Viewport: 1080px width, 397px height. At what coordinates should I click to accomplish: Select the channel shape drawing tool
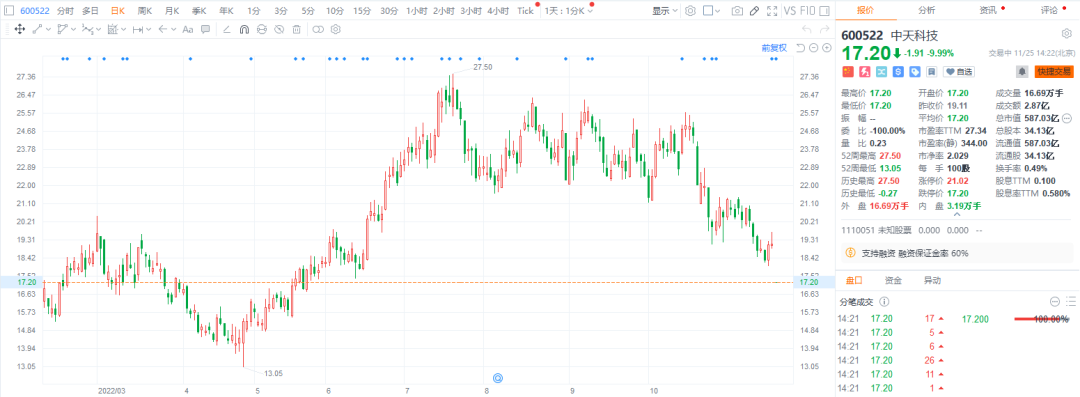[x=62, y=30]
